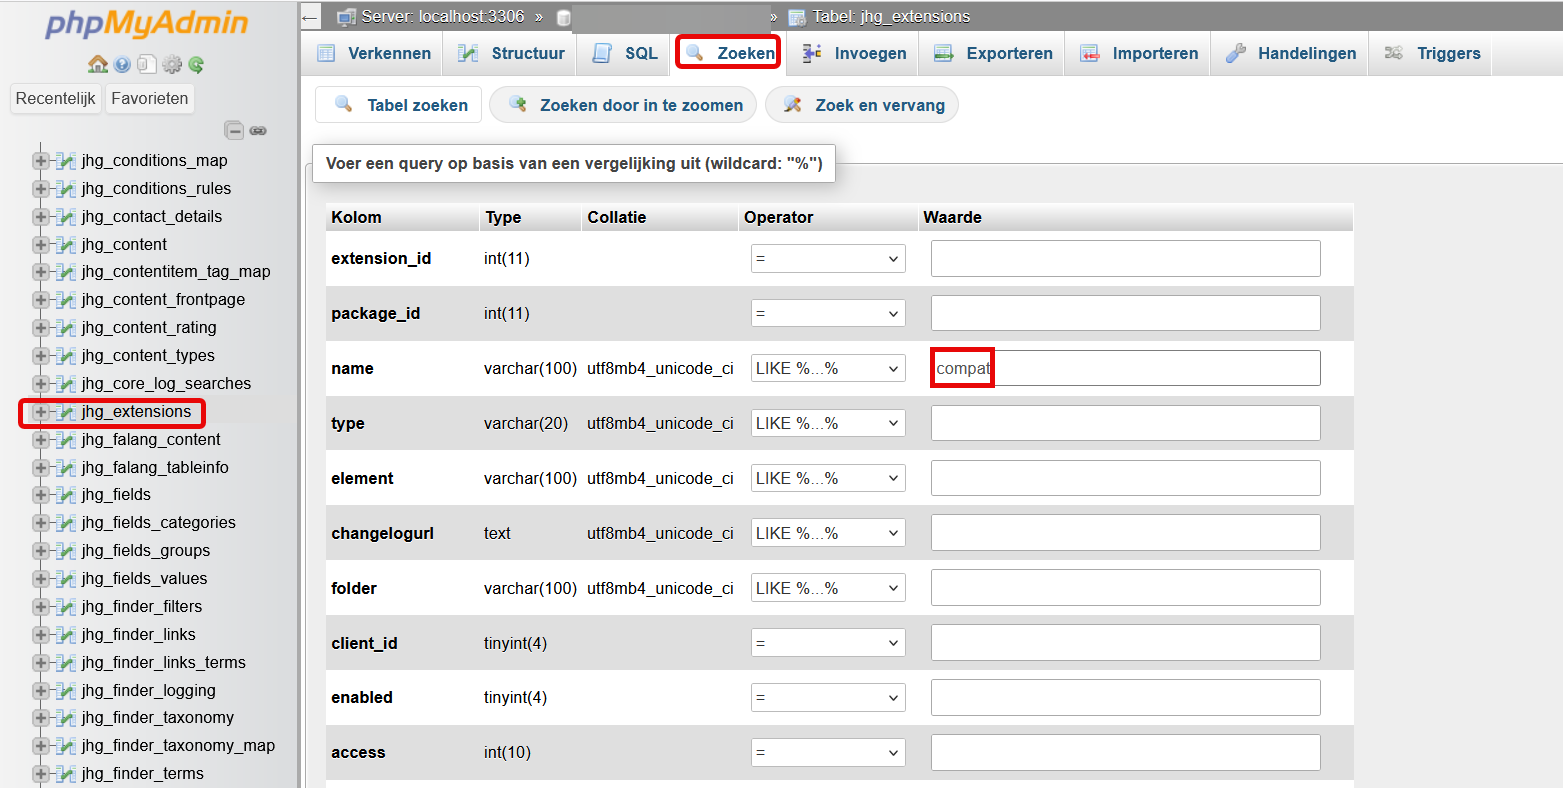Expand the jhg_content table in the tree
The width and height of the screenshot is (1563, 788).
(x=40, y=244)
